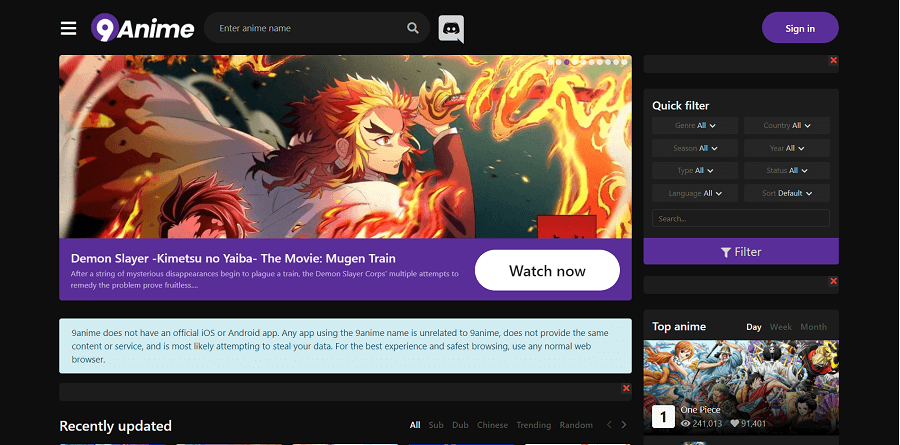Show next Recently updated page arrow

(624, 425)
